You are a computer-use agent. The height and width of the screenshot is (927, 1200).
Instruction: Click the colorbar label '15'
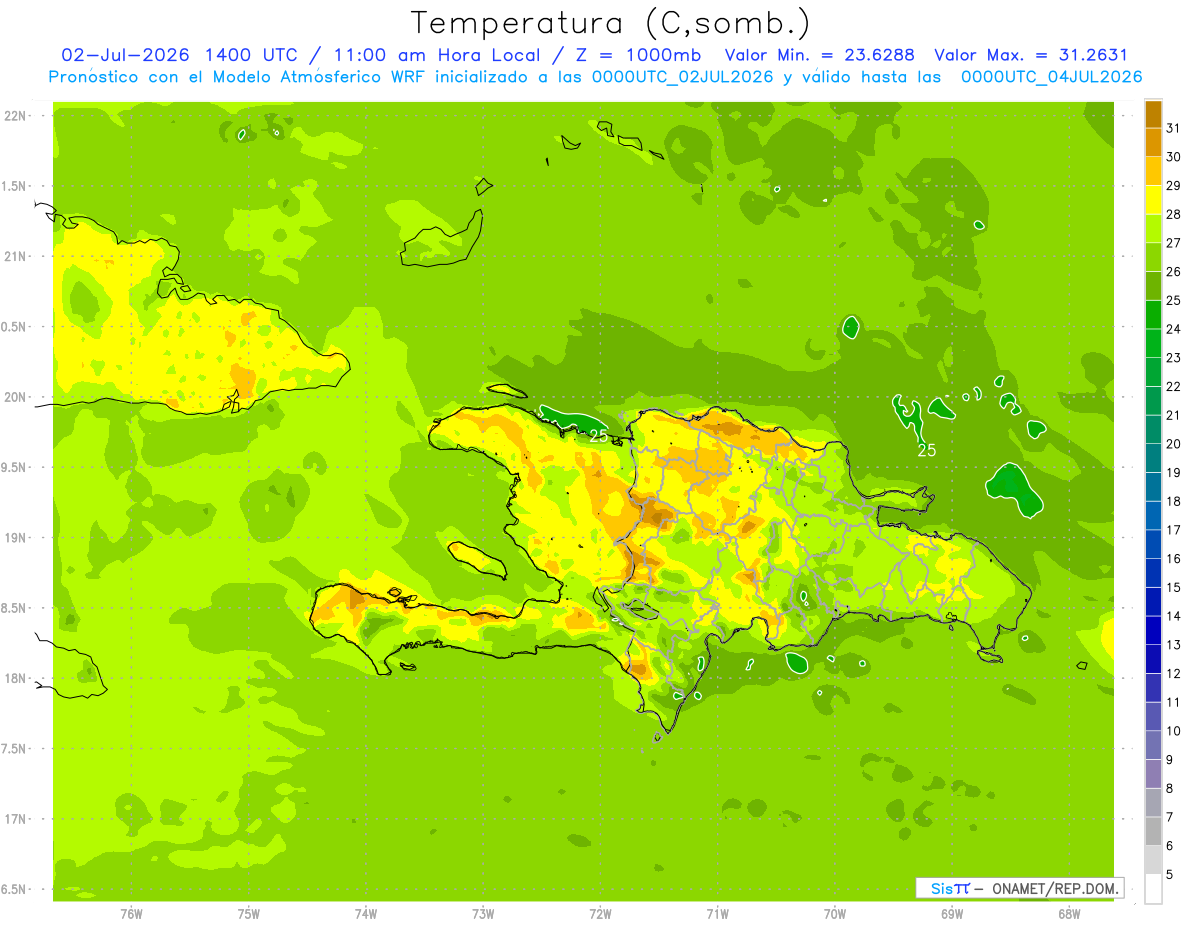click(1174, 588)
